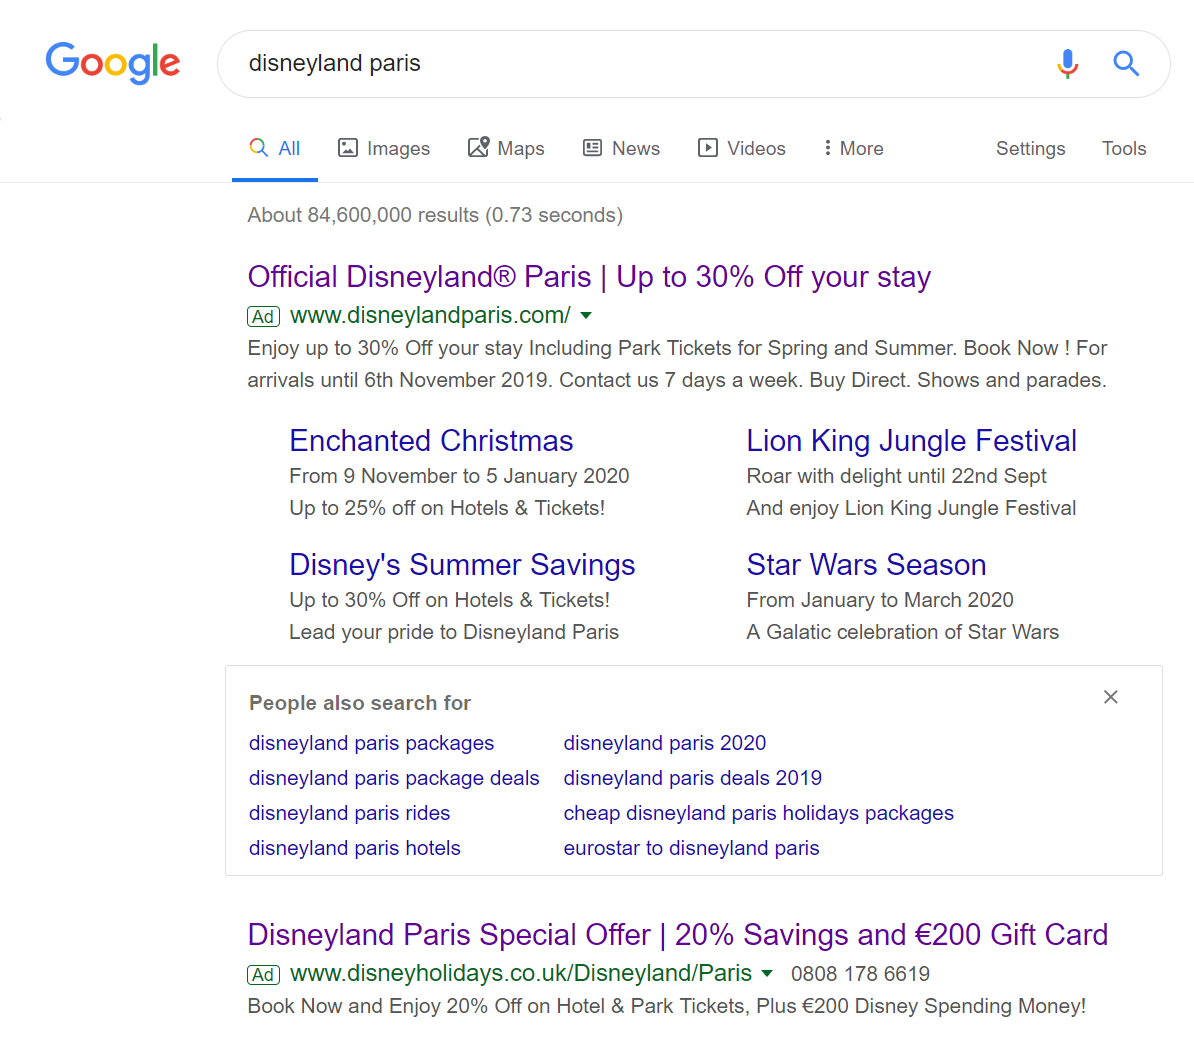
Task: Open Lion King Jungle Festival sitelink
Action: point(911,441)
